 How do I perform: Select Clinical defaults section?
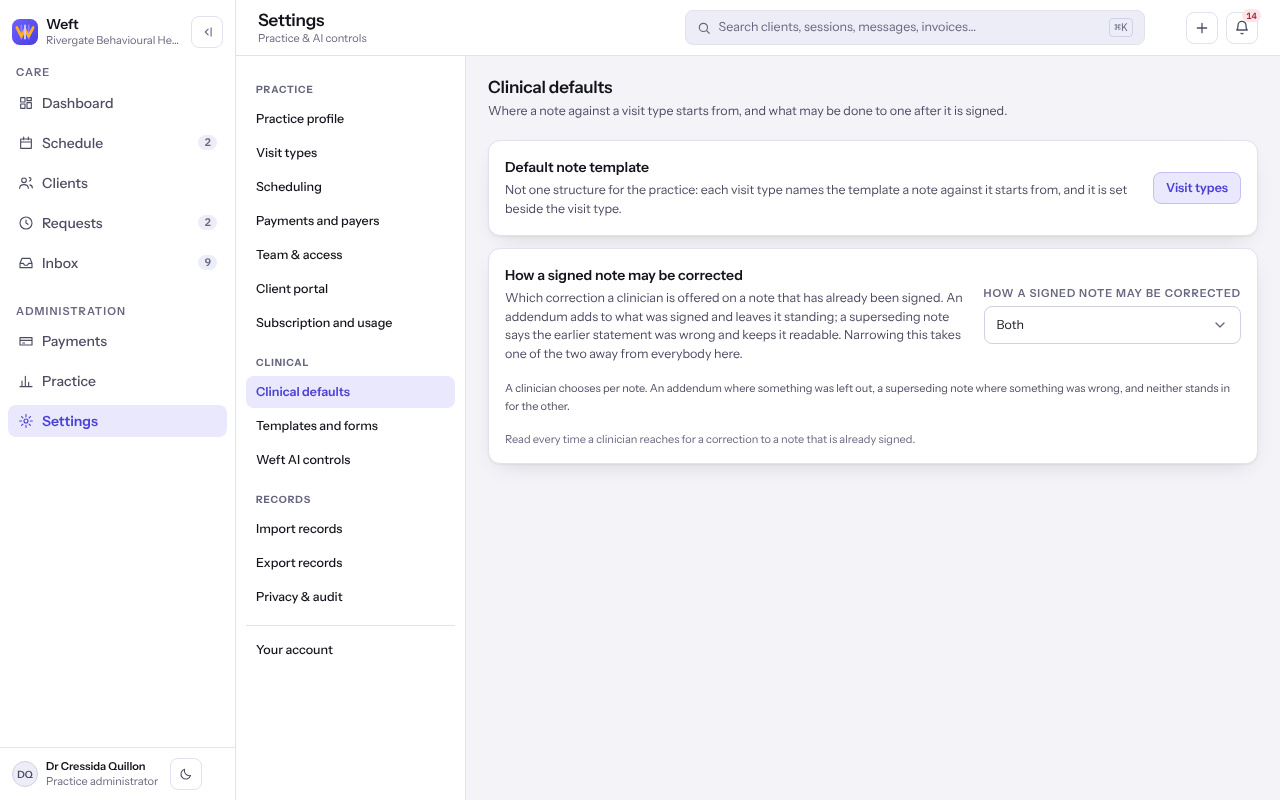pos(350,392)
